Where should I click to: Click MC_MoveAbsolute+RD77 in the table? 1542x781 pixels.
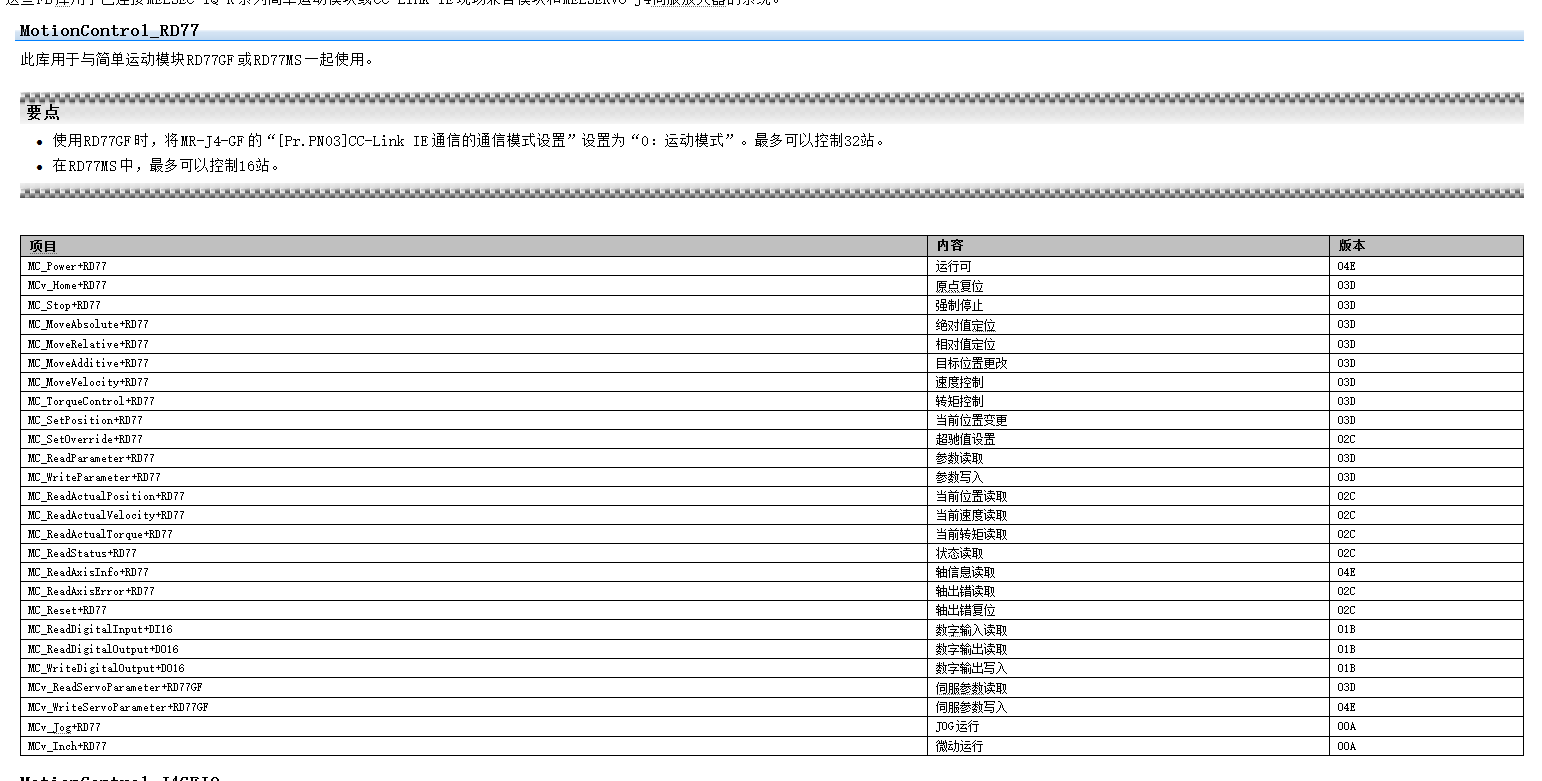[x=88, y=324]
